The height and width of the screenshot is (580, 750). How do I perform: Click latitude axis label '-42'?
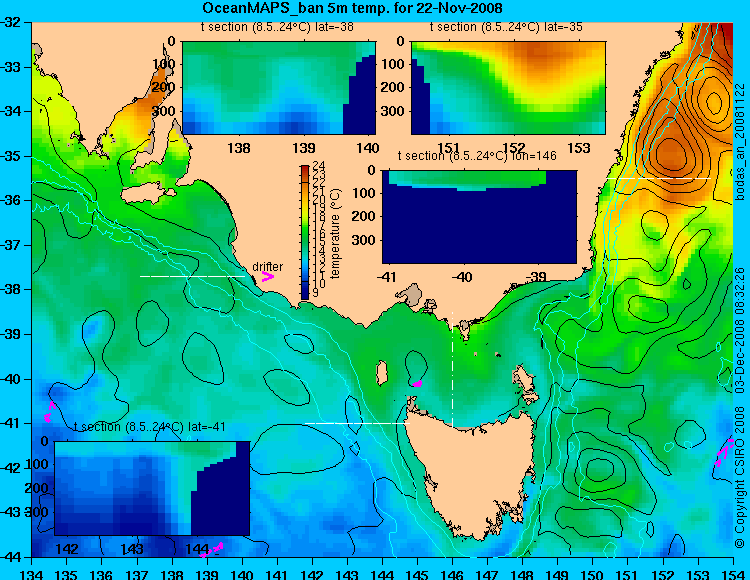pyautogui.click(x=10, y=468)
